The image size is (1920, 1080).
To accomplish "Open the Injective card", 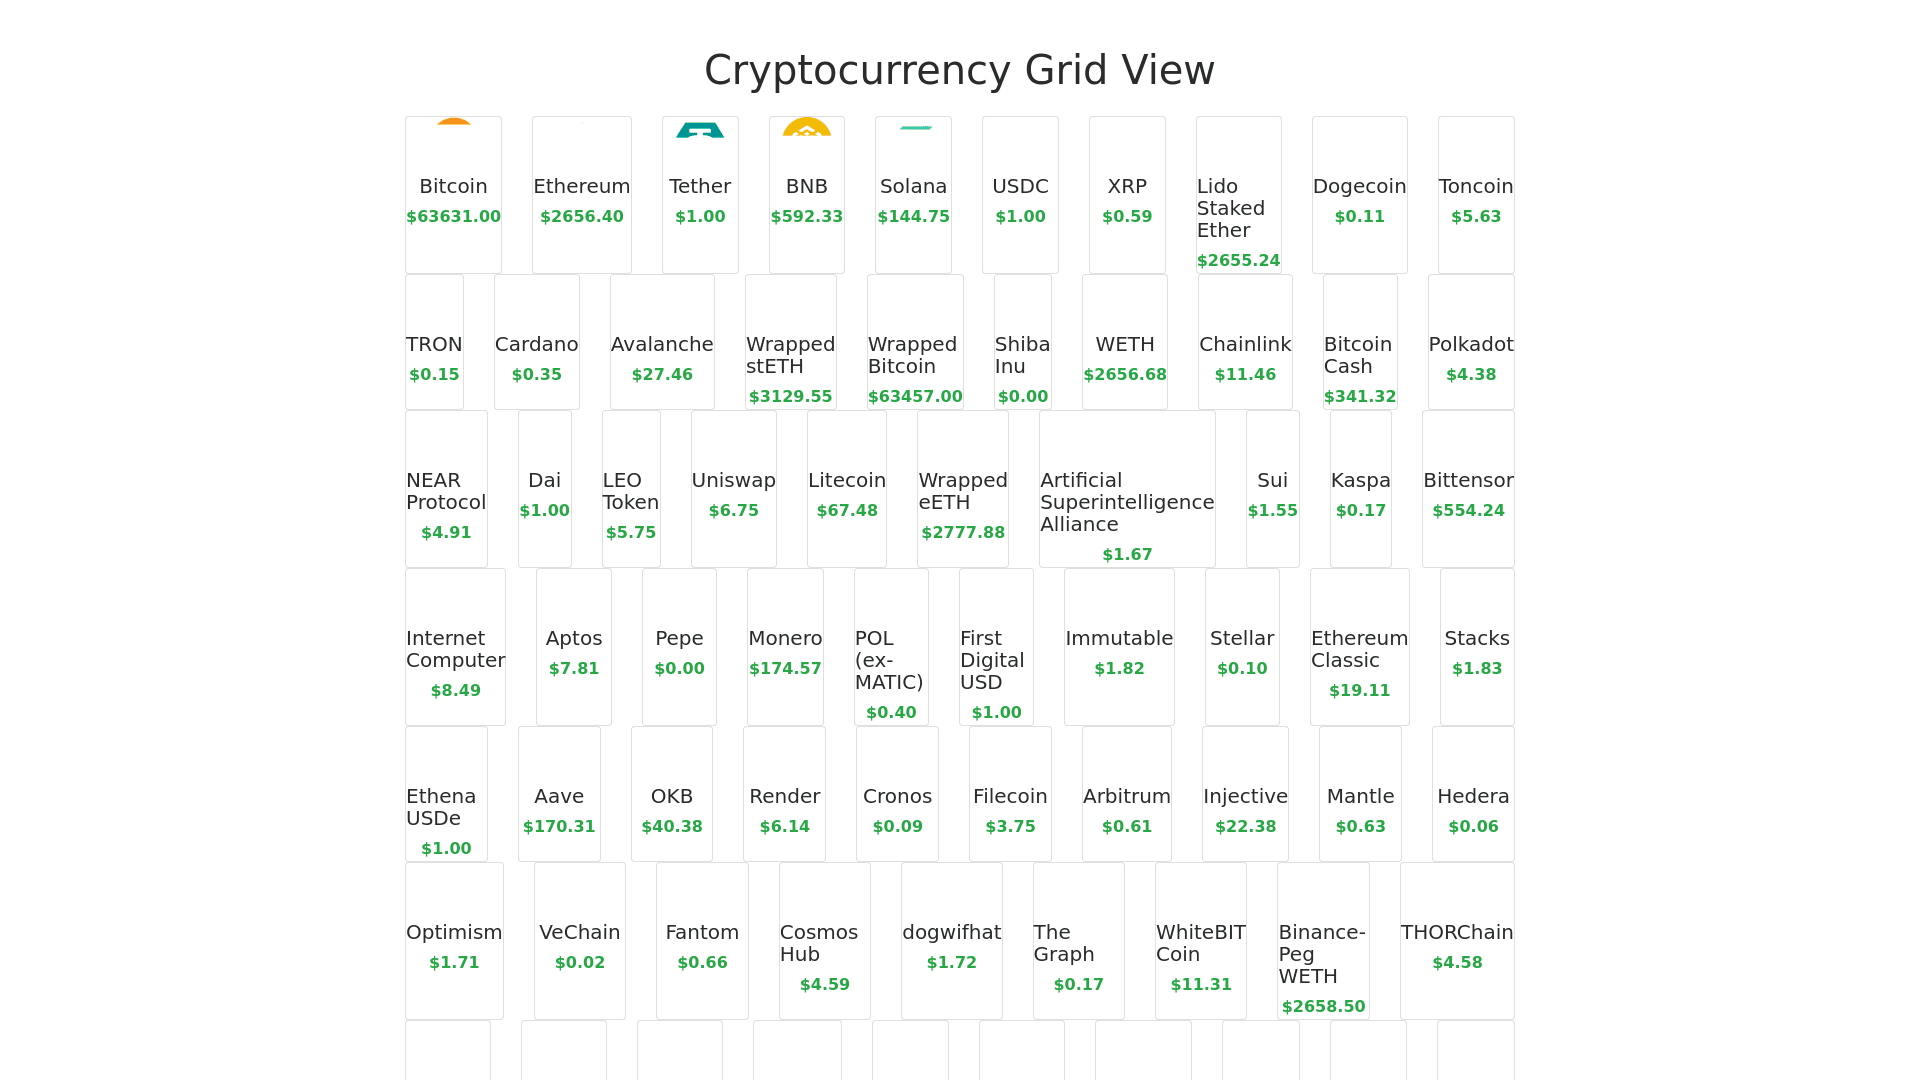I will [x=1245, y=794].
